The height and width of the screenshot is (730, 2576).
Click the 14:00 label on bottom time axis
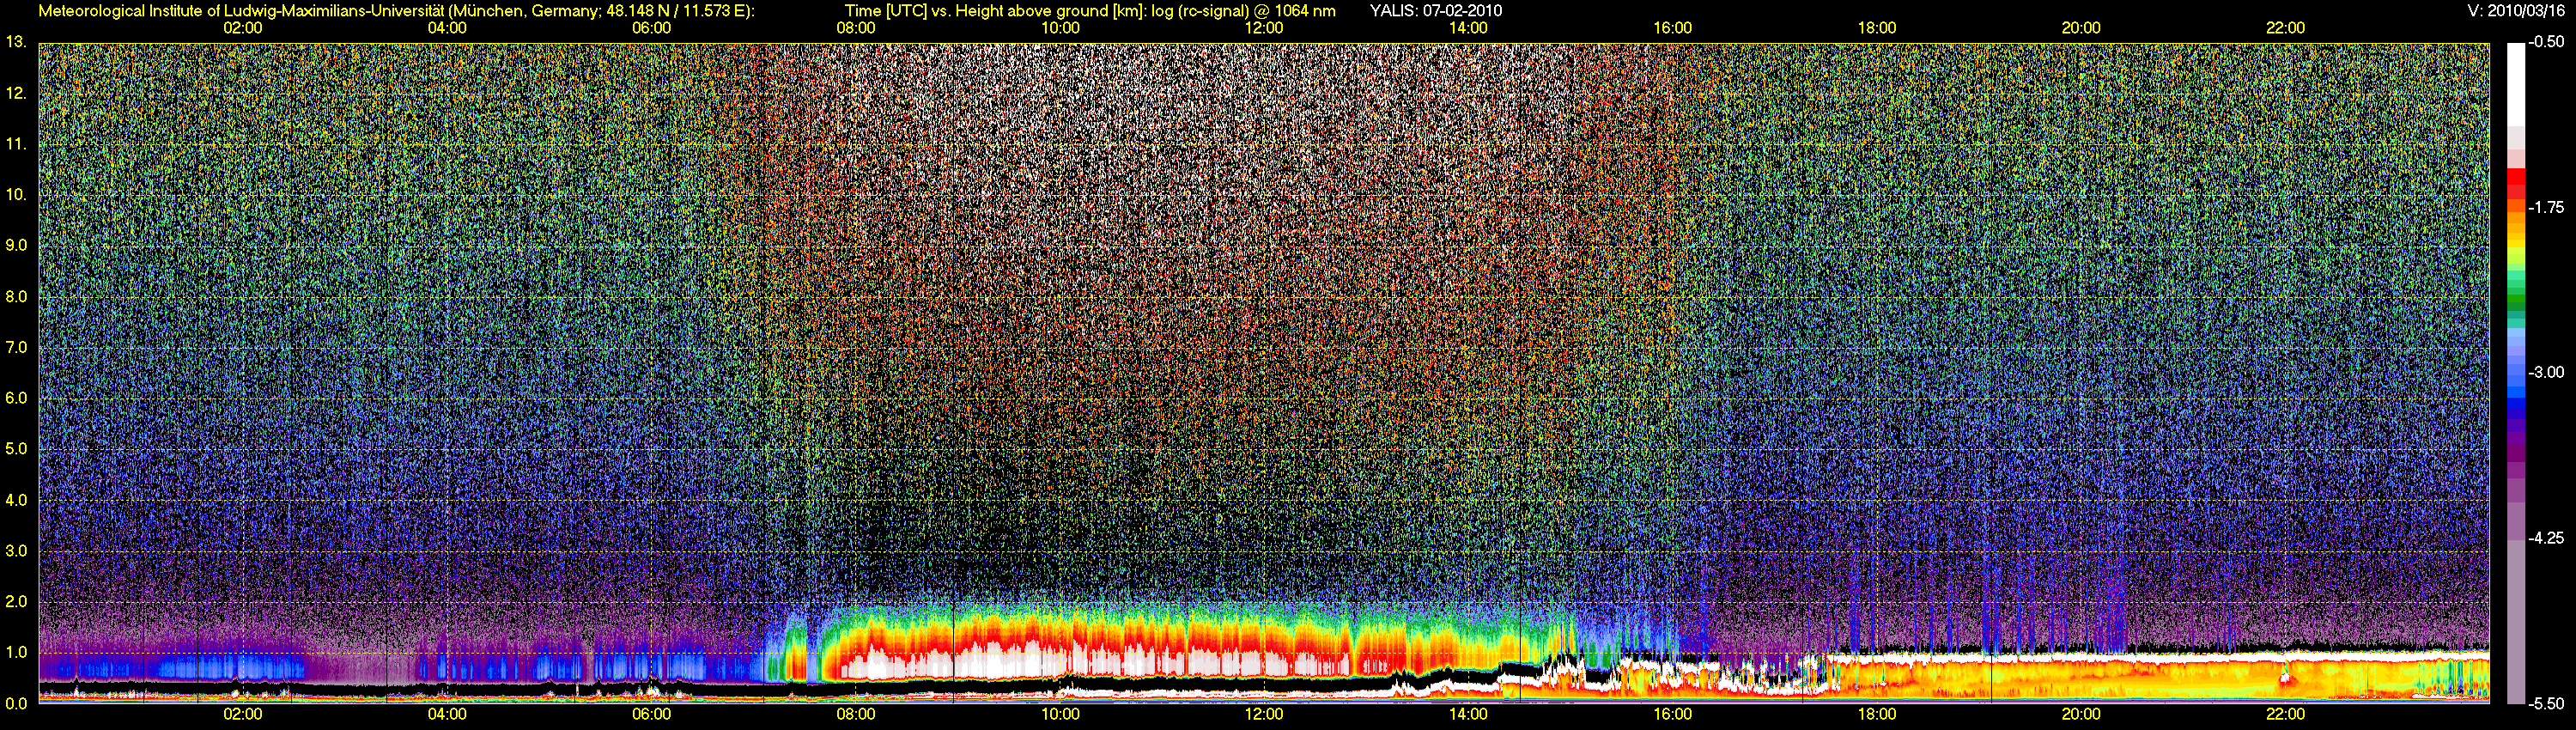pyautogui.click(x=1468, y=714)
